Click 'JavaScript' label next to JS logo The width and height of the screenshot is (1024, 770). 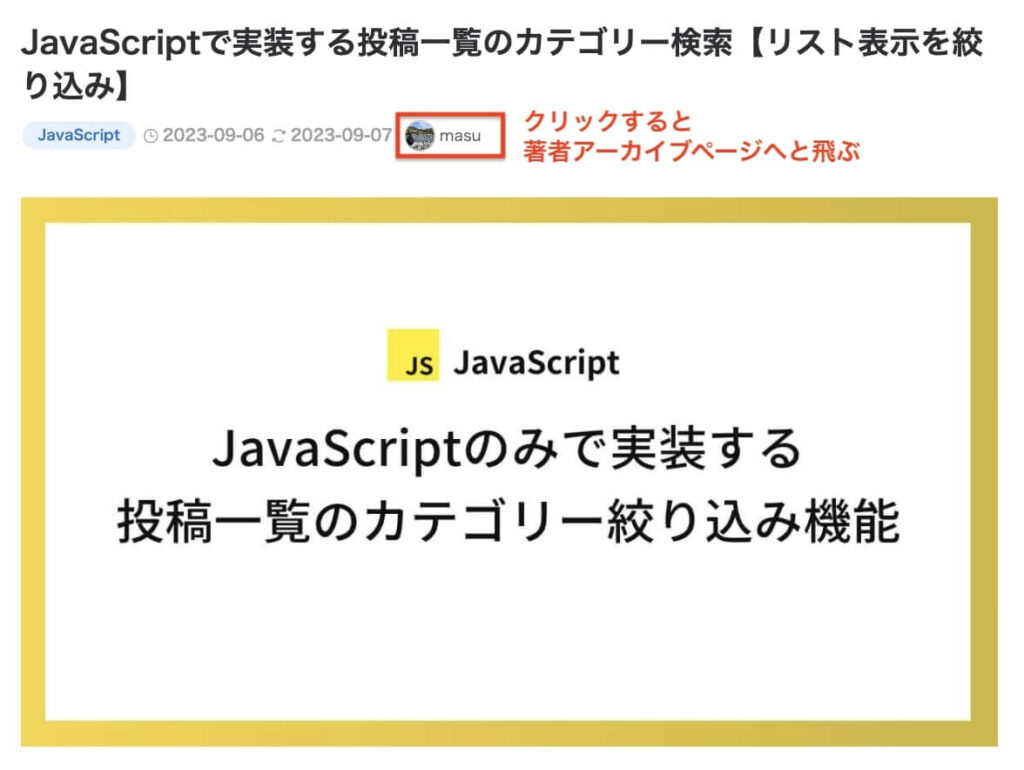536,362
